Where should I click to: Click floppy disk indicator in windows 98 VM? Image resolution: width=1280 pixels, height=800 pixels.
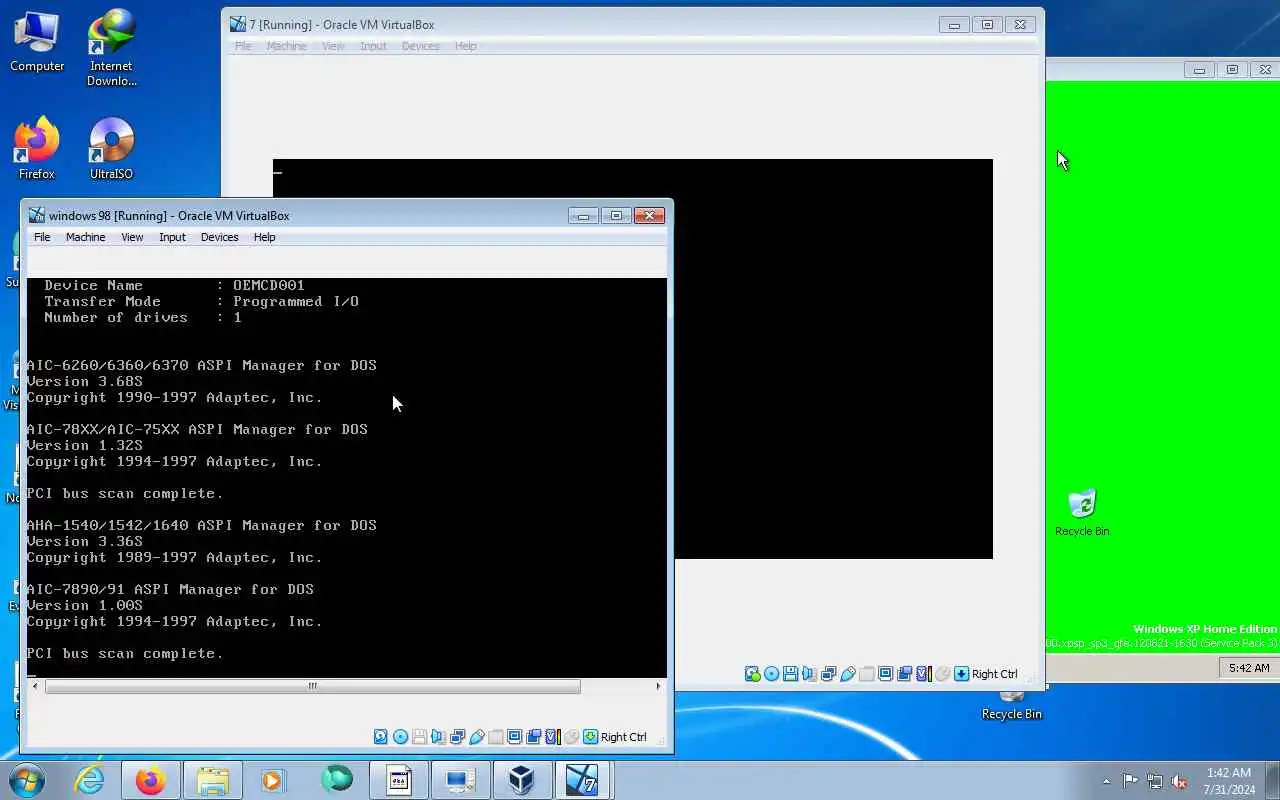coord(420,737)
